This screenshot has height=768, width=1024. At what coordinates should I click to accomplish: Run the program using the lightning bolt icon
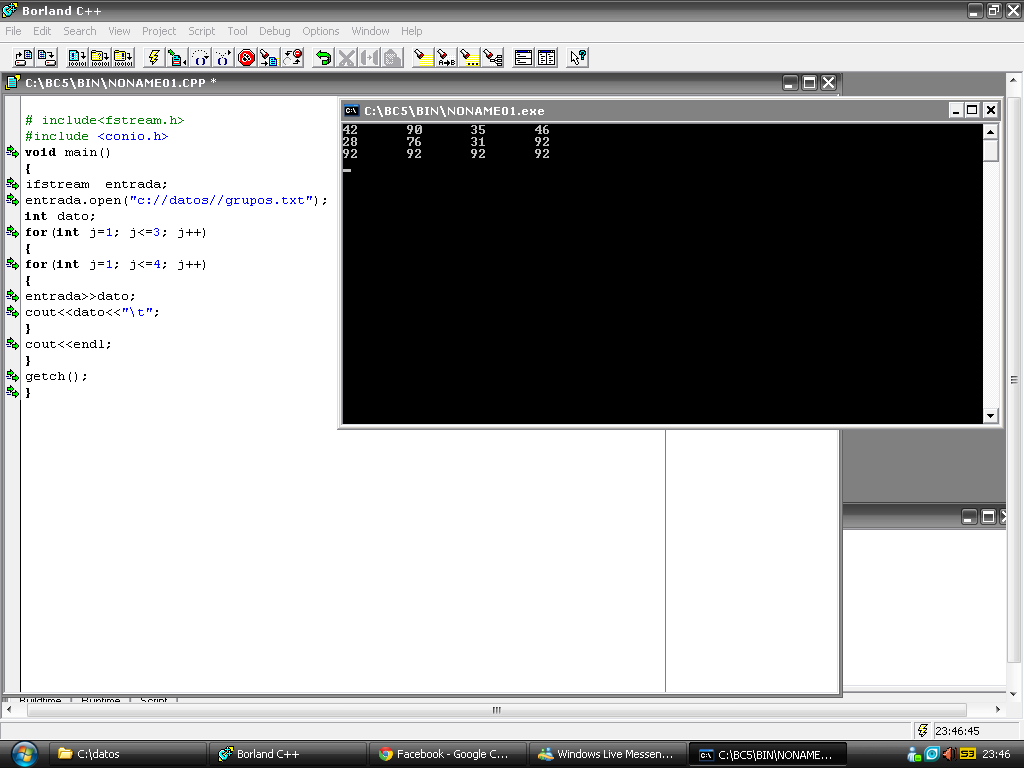click(153, 57)
